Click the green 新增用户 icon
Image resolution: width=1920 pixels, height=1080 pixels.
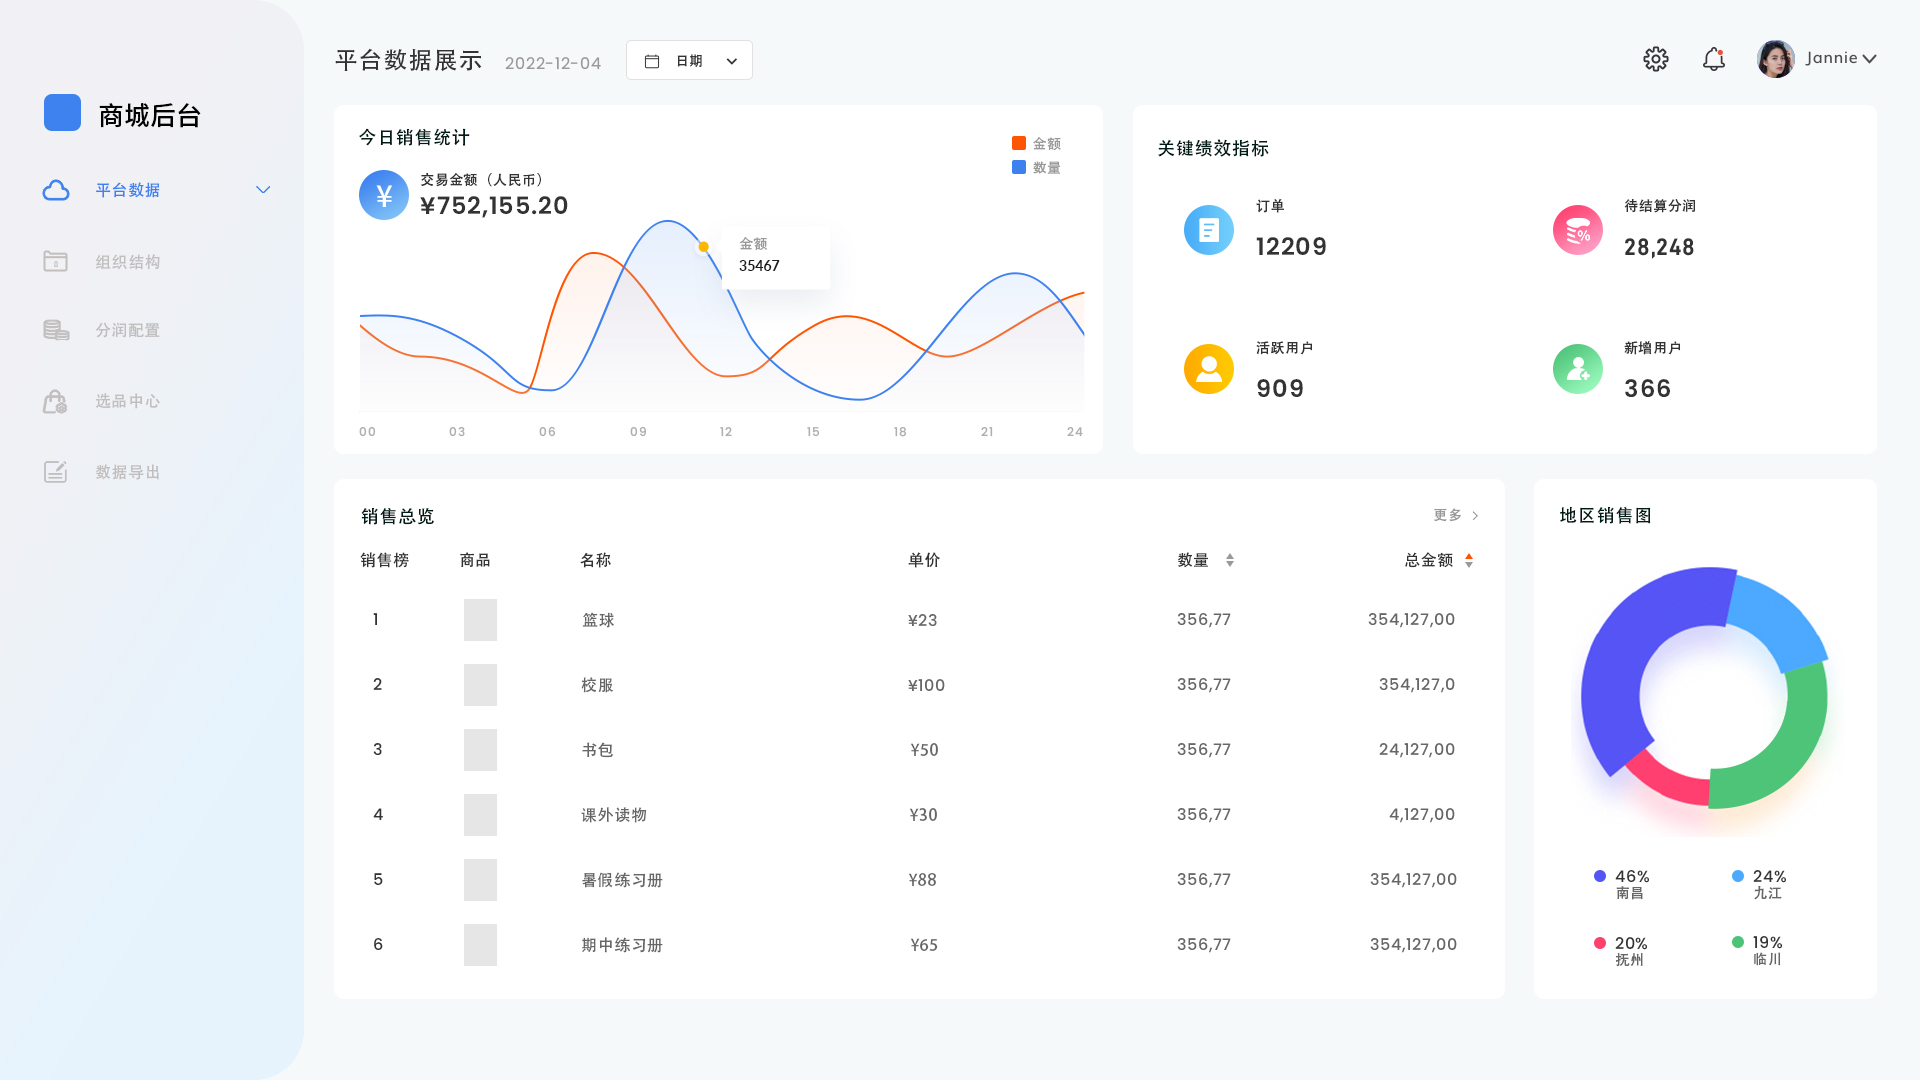click(x=1577, y=369)
